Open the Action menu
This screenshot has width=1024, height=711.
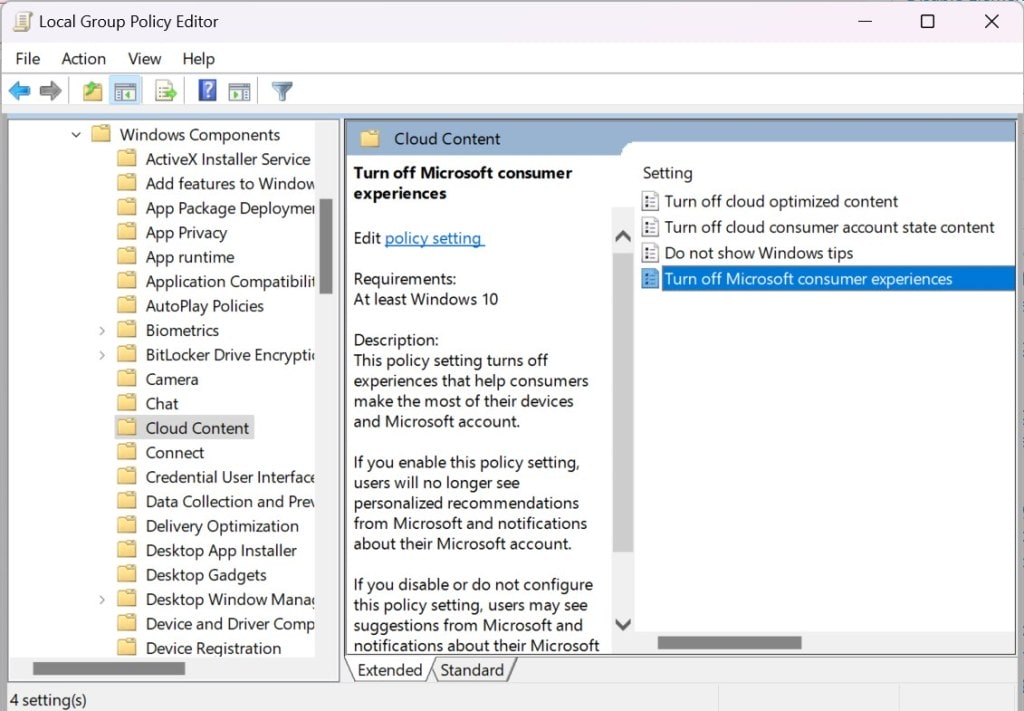(x=83, y=58)
